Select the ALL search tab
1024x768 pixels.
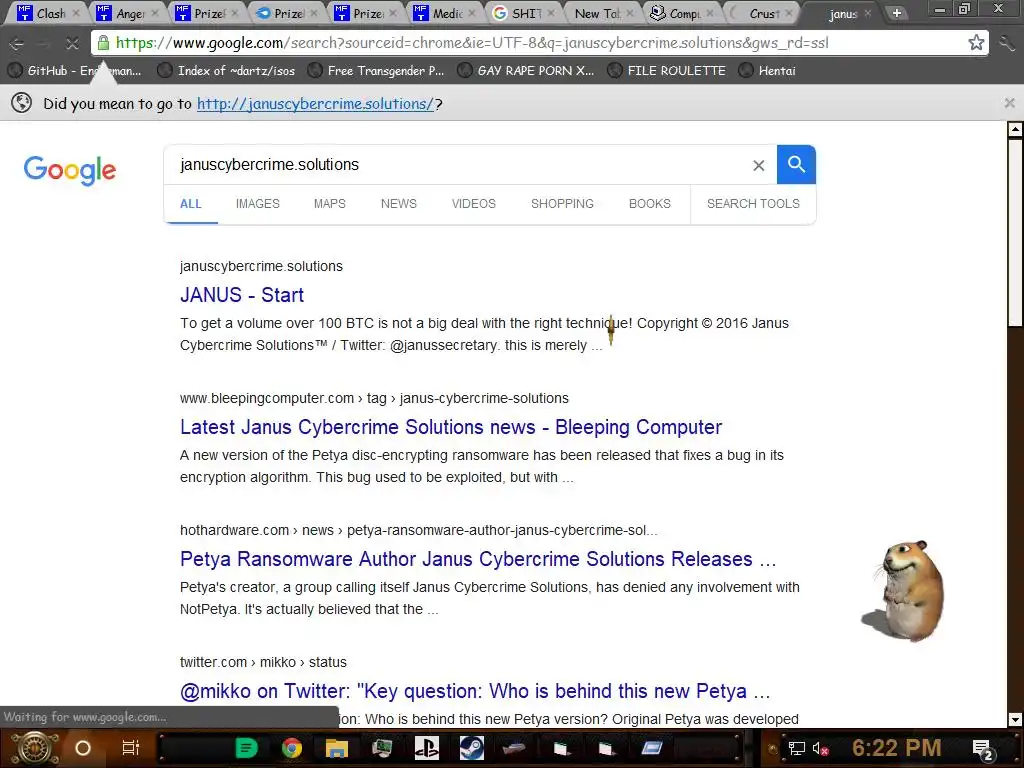click(191, 204)
